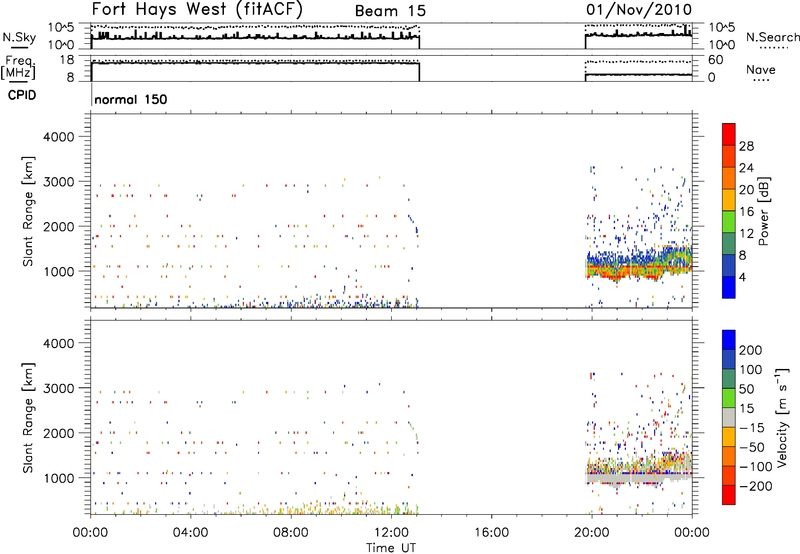Image resolution: width=800 pixels, height=554 pixels.
Task: Click the 'Velocity [m s-1]' colorbar title
Action: pyautogui.click(x=782, y=417)
